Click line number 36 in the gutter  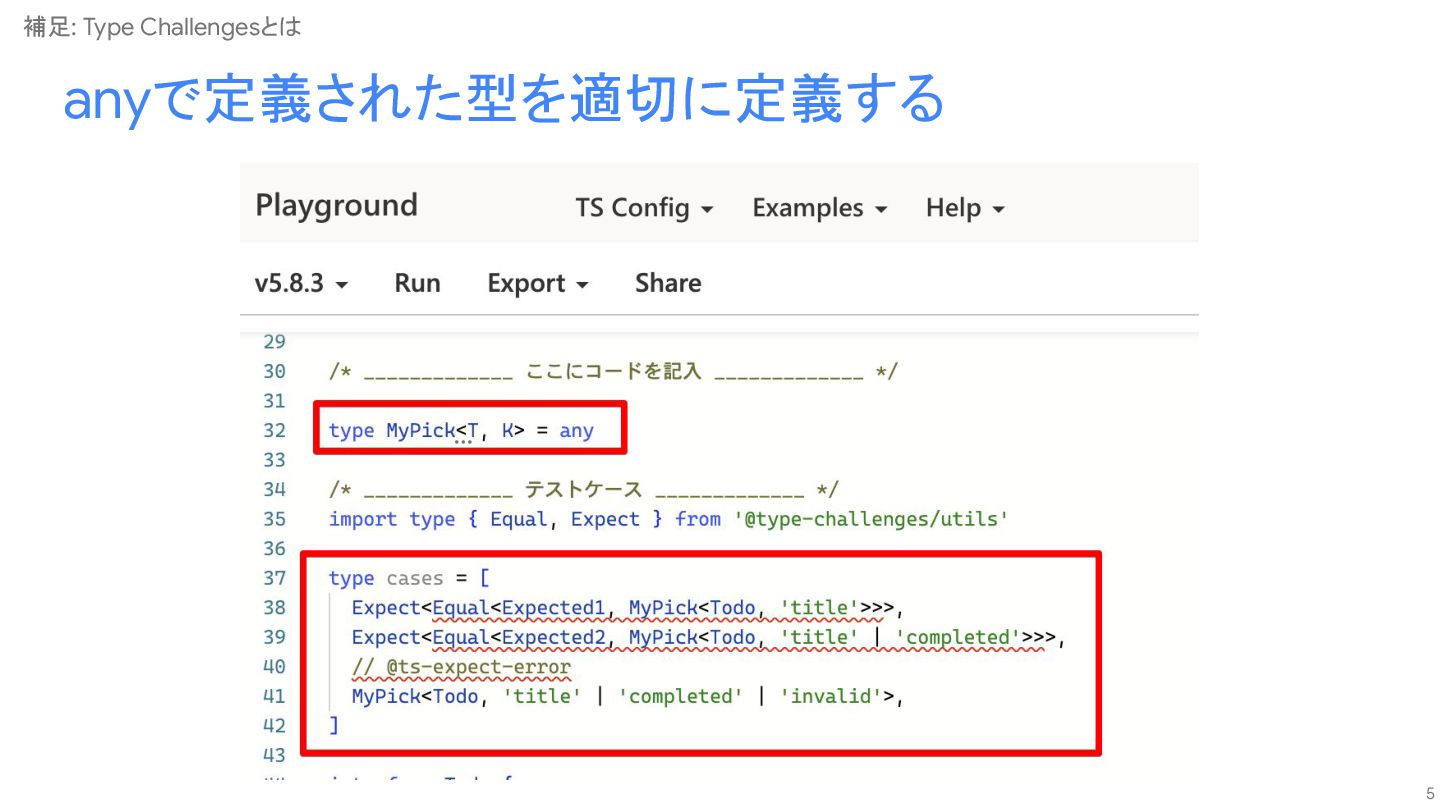(x=274, y=549)
